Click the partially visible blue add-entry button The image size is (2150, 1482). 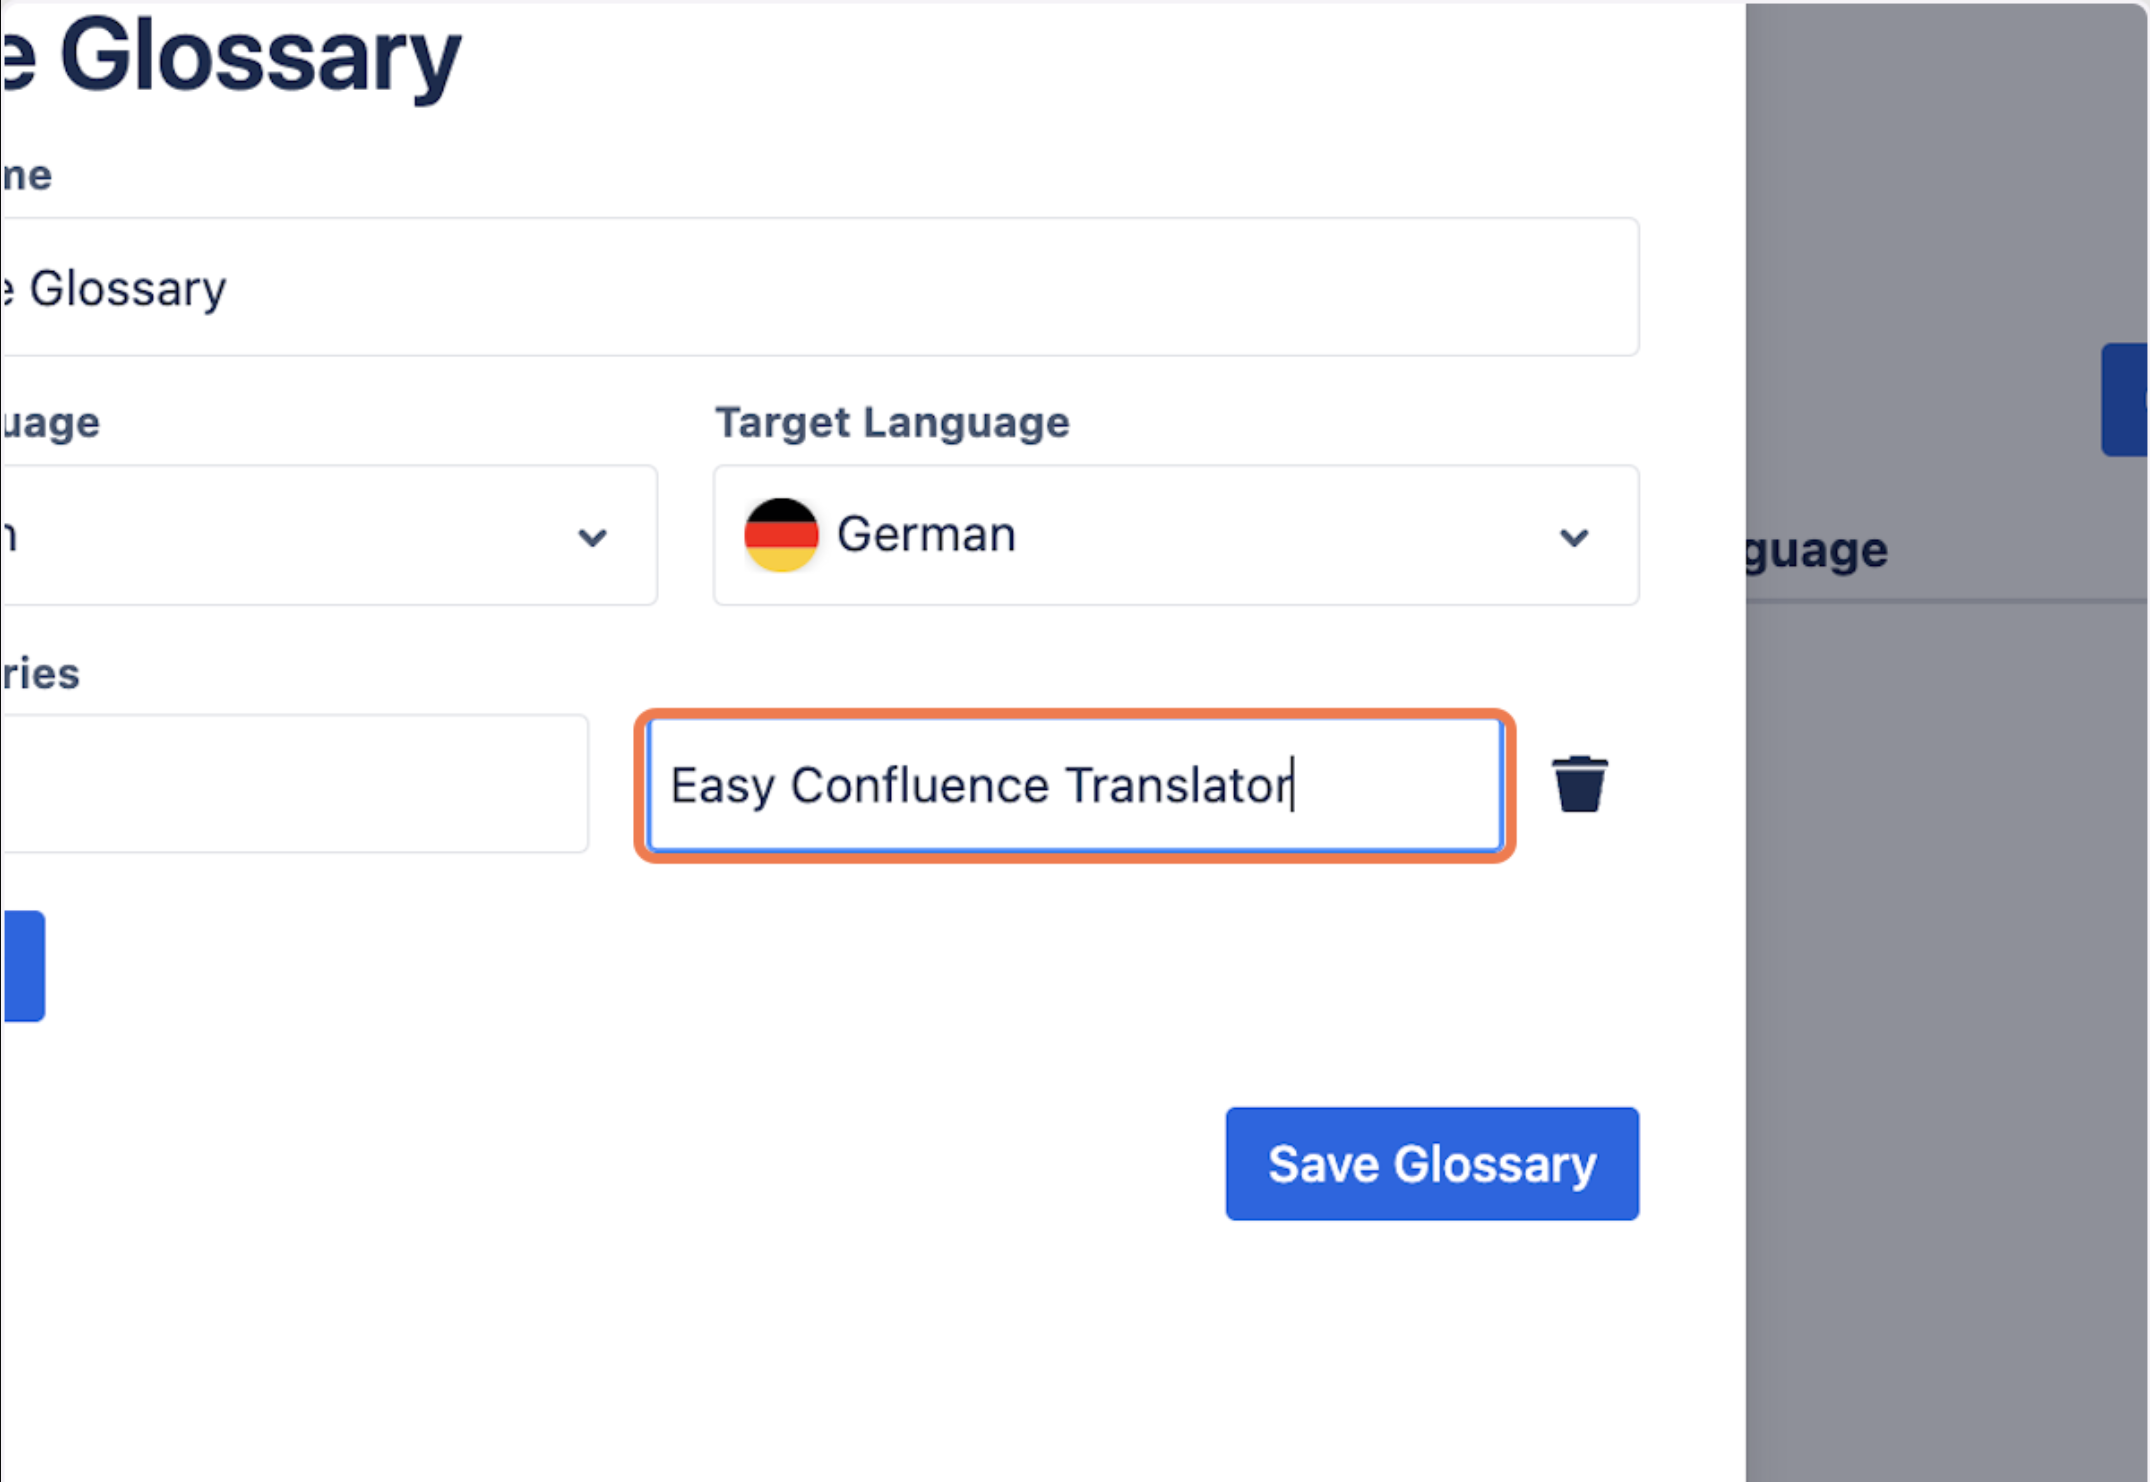(x=23, y=965)
